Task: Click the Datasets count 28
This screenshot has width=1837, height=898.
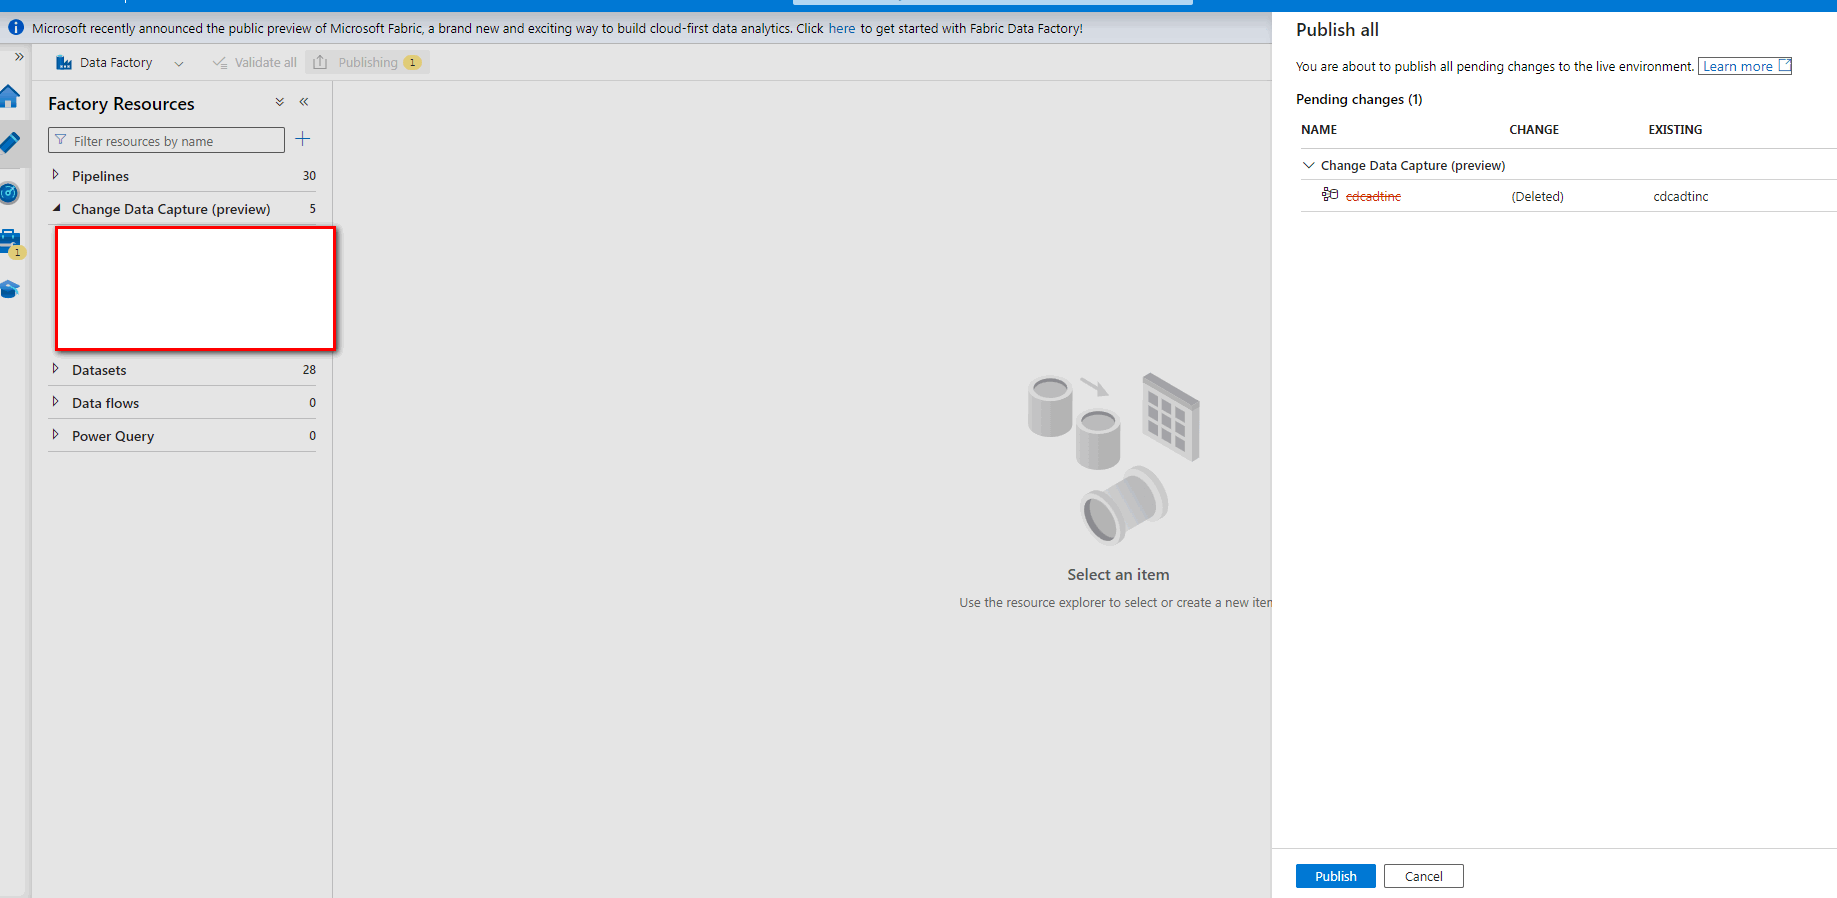Action: [309, 370]
